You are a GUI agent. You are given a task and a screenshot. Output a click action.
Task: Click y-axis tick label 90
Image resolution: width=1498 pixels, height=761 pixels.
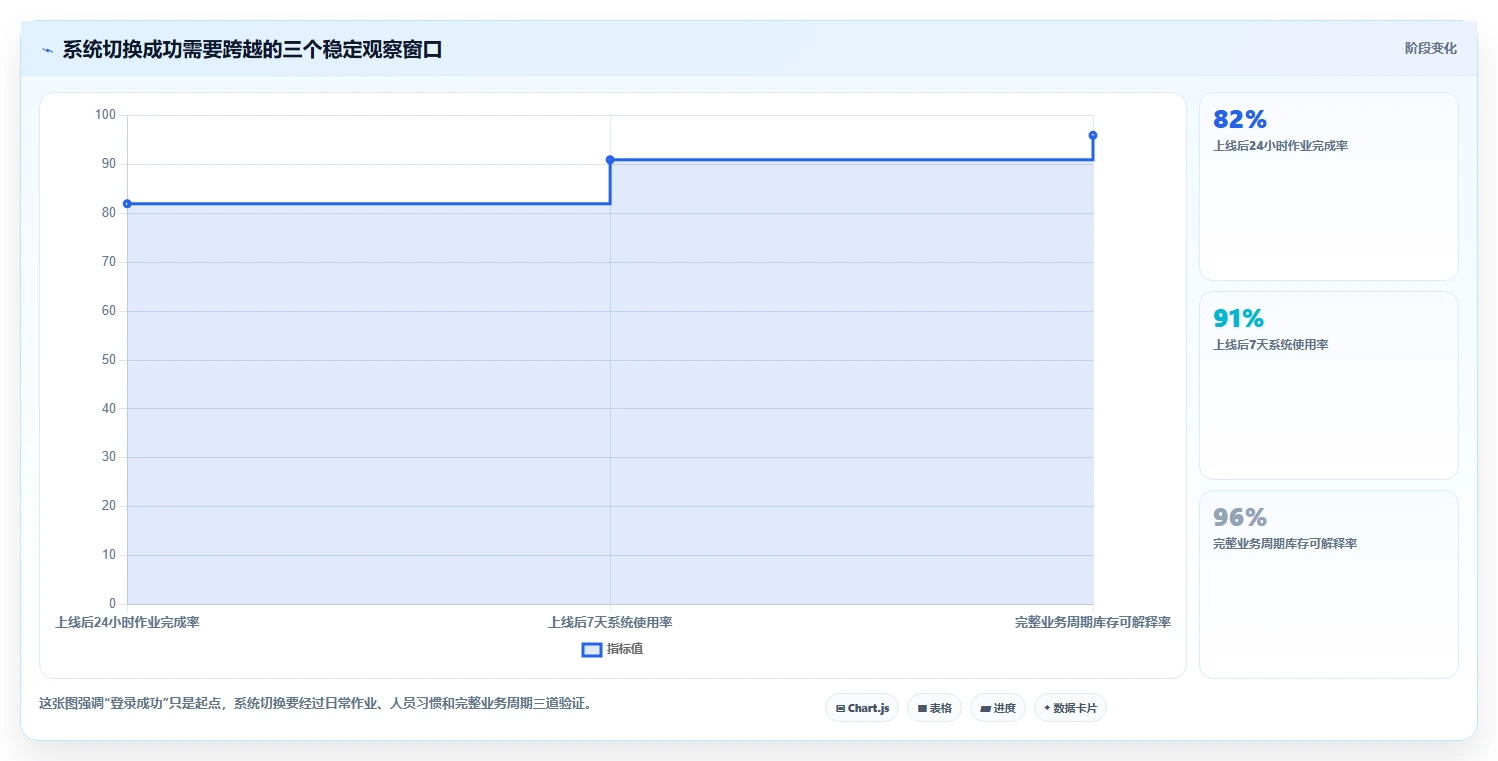point(109,164)
